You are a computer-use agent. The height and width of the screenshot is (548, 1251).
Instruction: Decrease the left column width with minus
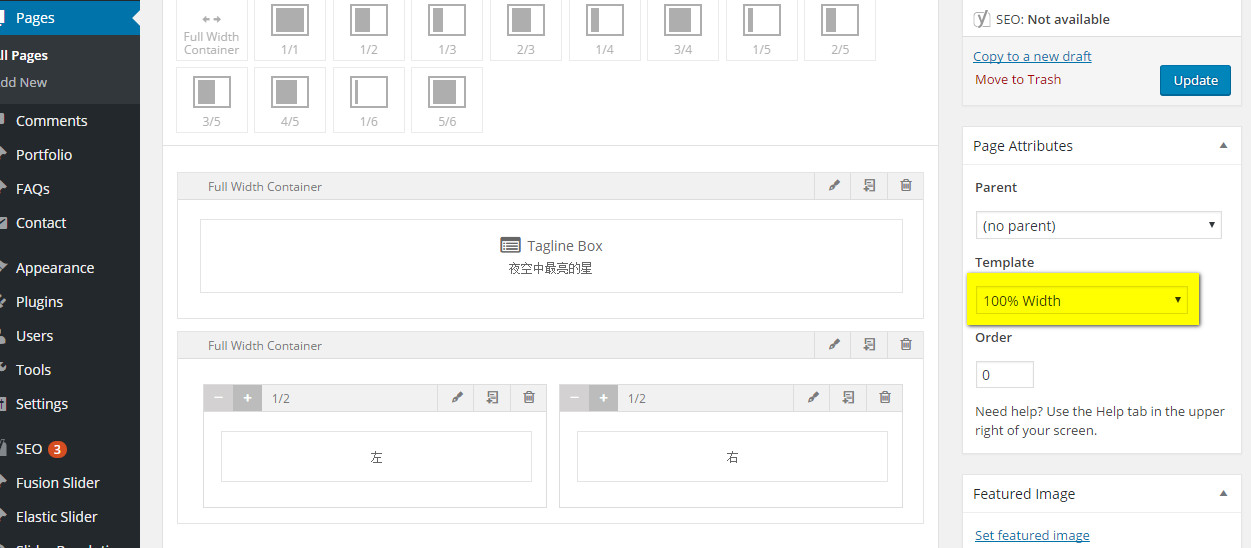click(x=219, y=398)
